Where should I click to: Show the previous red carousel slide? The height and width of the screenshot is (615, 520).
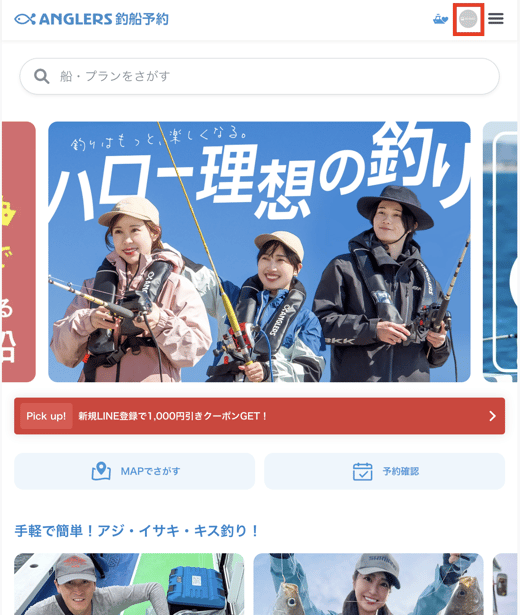(18, 251)
